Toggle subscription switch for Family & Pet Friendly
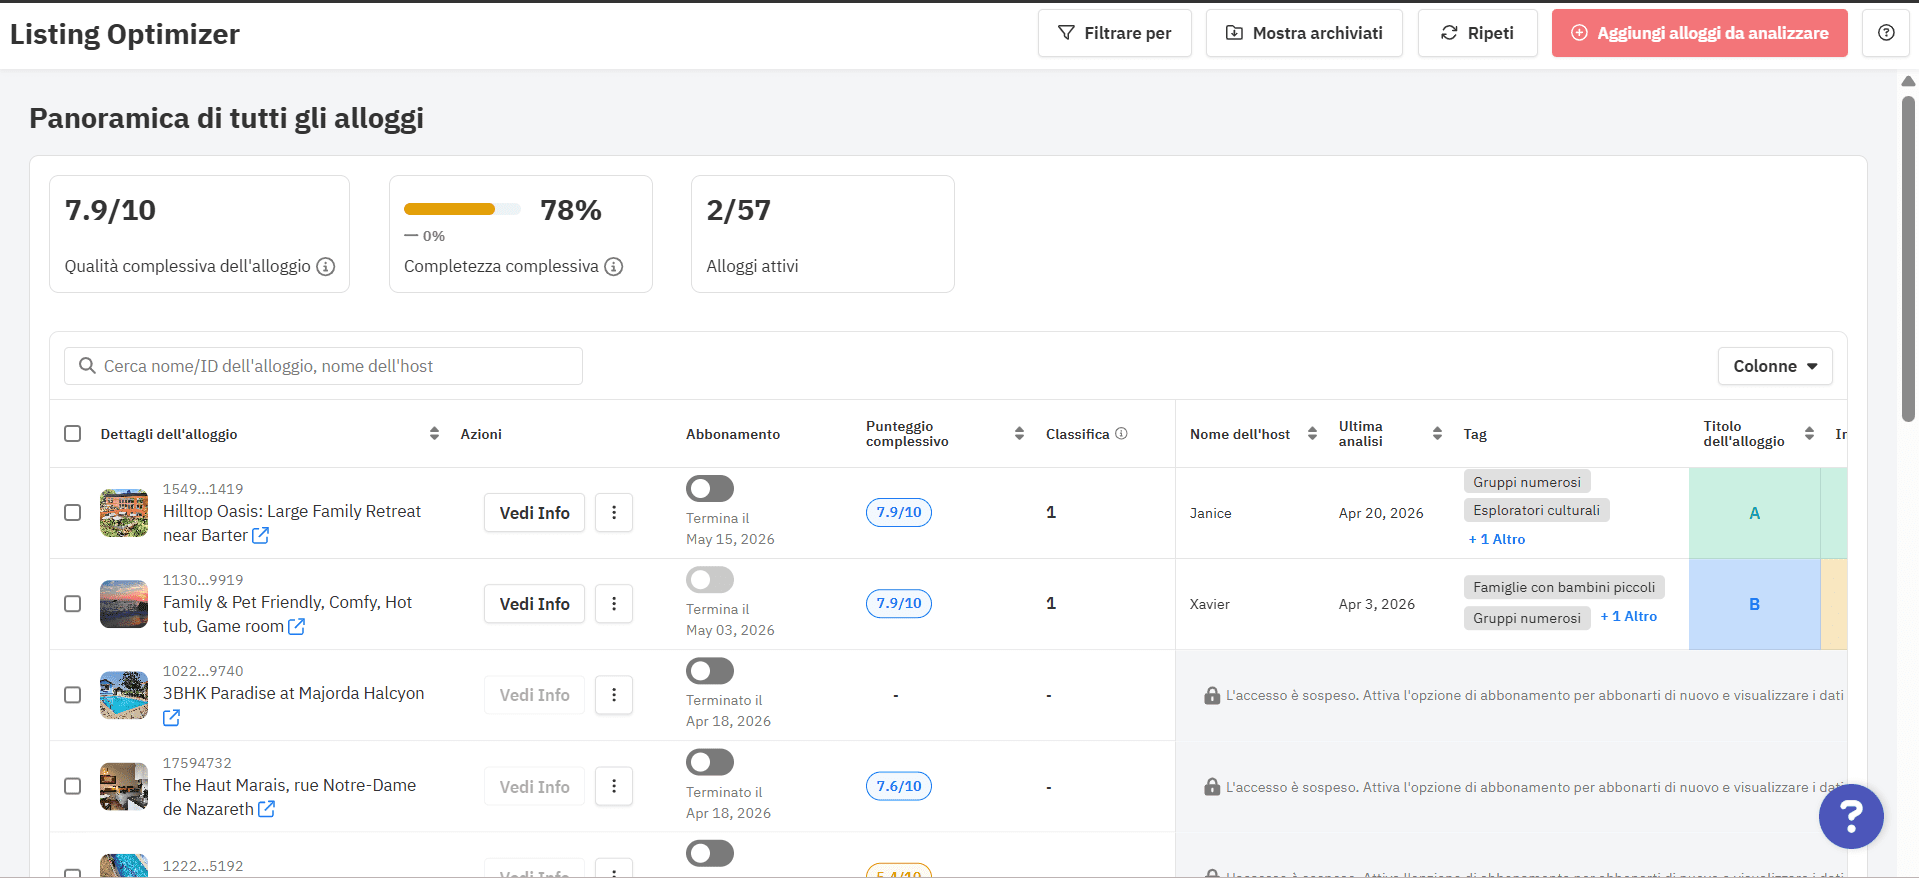 710,579
